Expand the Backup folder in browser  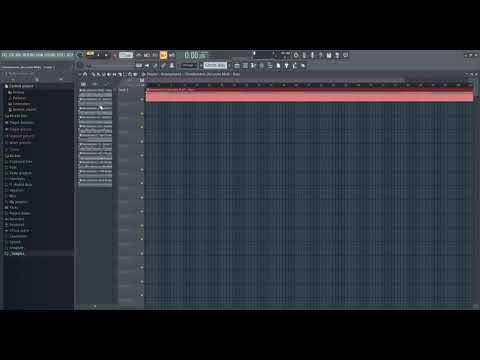click(x=13, y=156)
